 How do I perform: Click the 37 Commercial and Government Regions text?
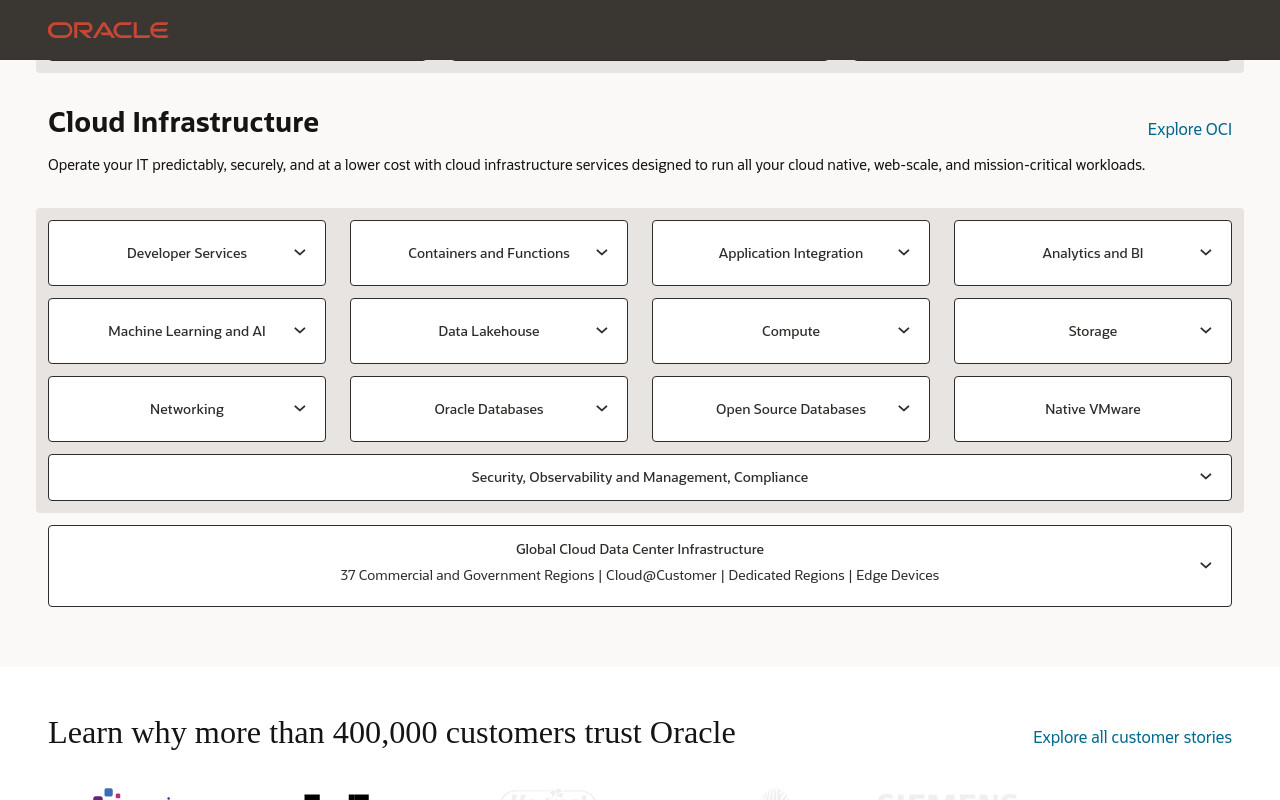467,575
